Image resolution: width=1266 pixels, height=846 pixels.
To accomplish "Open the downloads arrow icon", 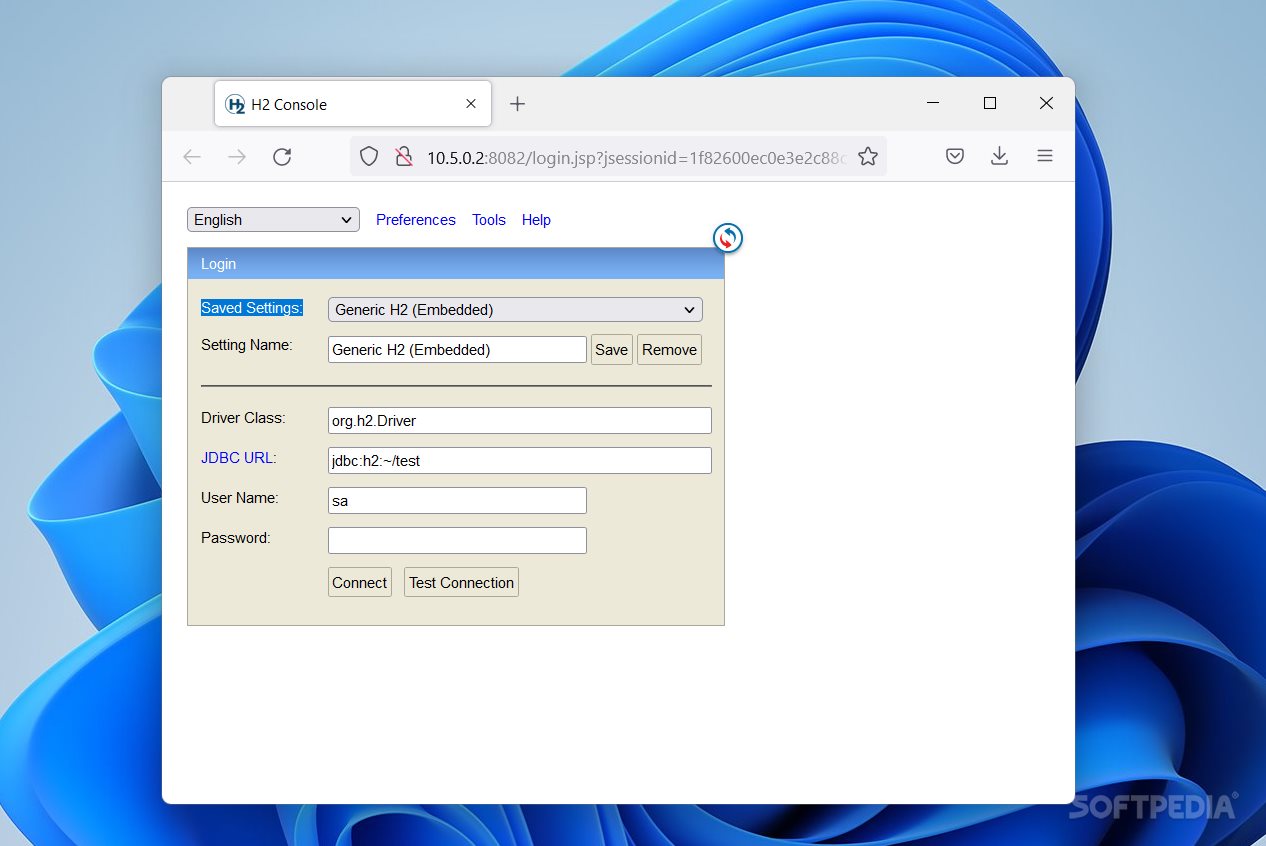I will [x=999, y=157].
